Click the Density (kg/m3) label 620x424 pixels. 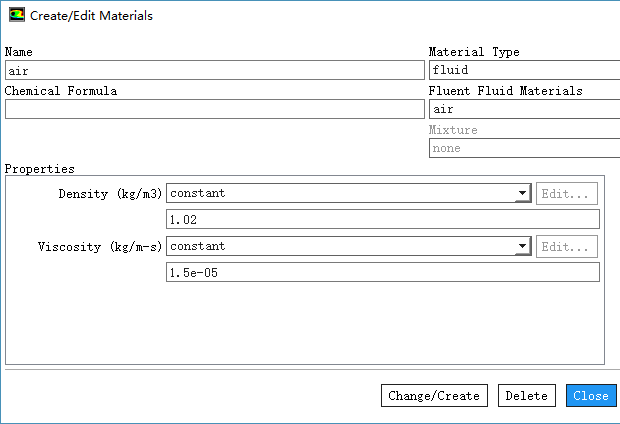point(110,194)
